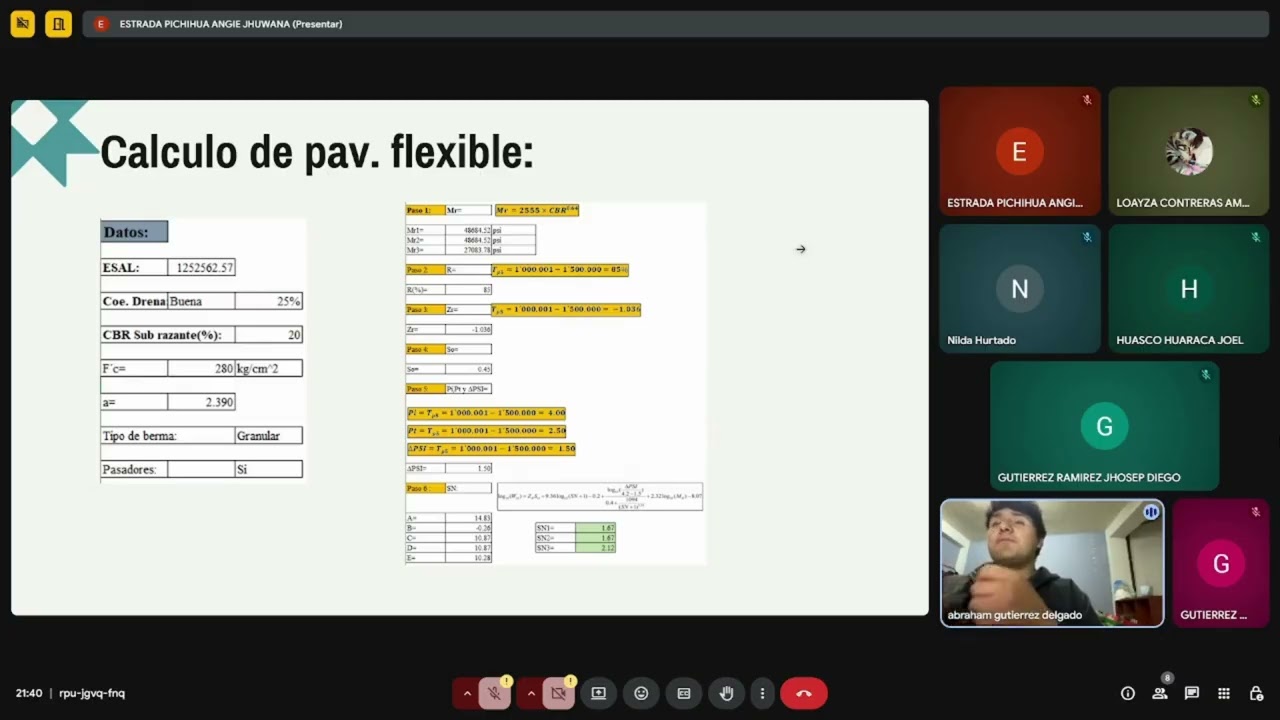
Task: Open the three-dot more options menu
Action: [x=762, y=693]
